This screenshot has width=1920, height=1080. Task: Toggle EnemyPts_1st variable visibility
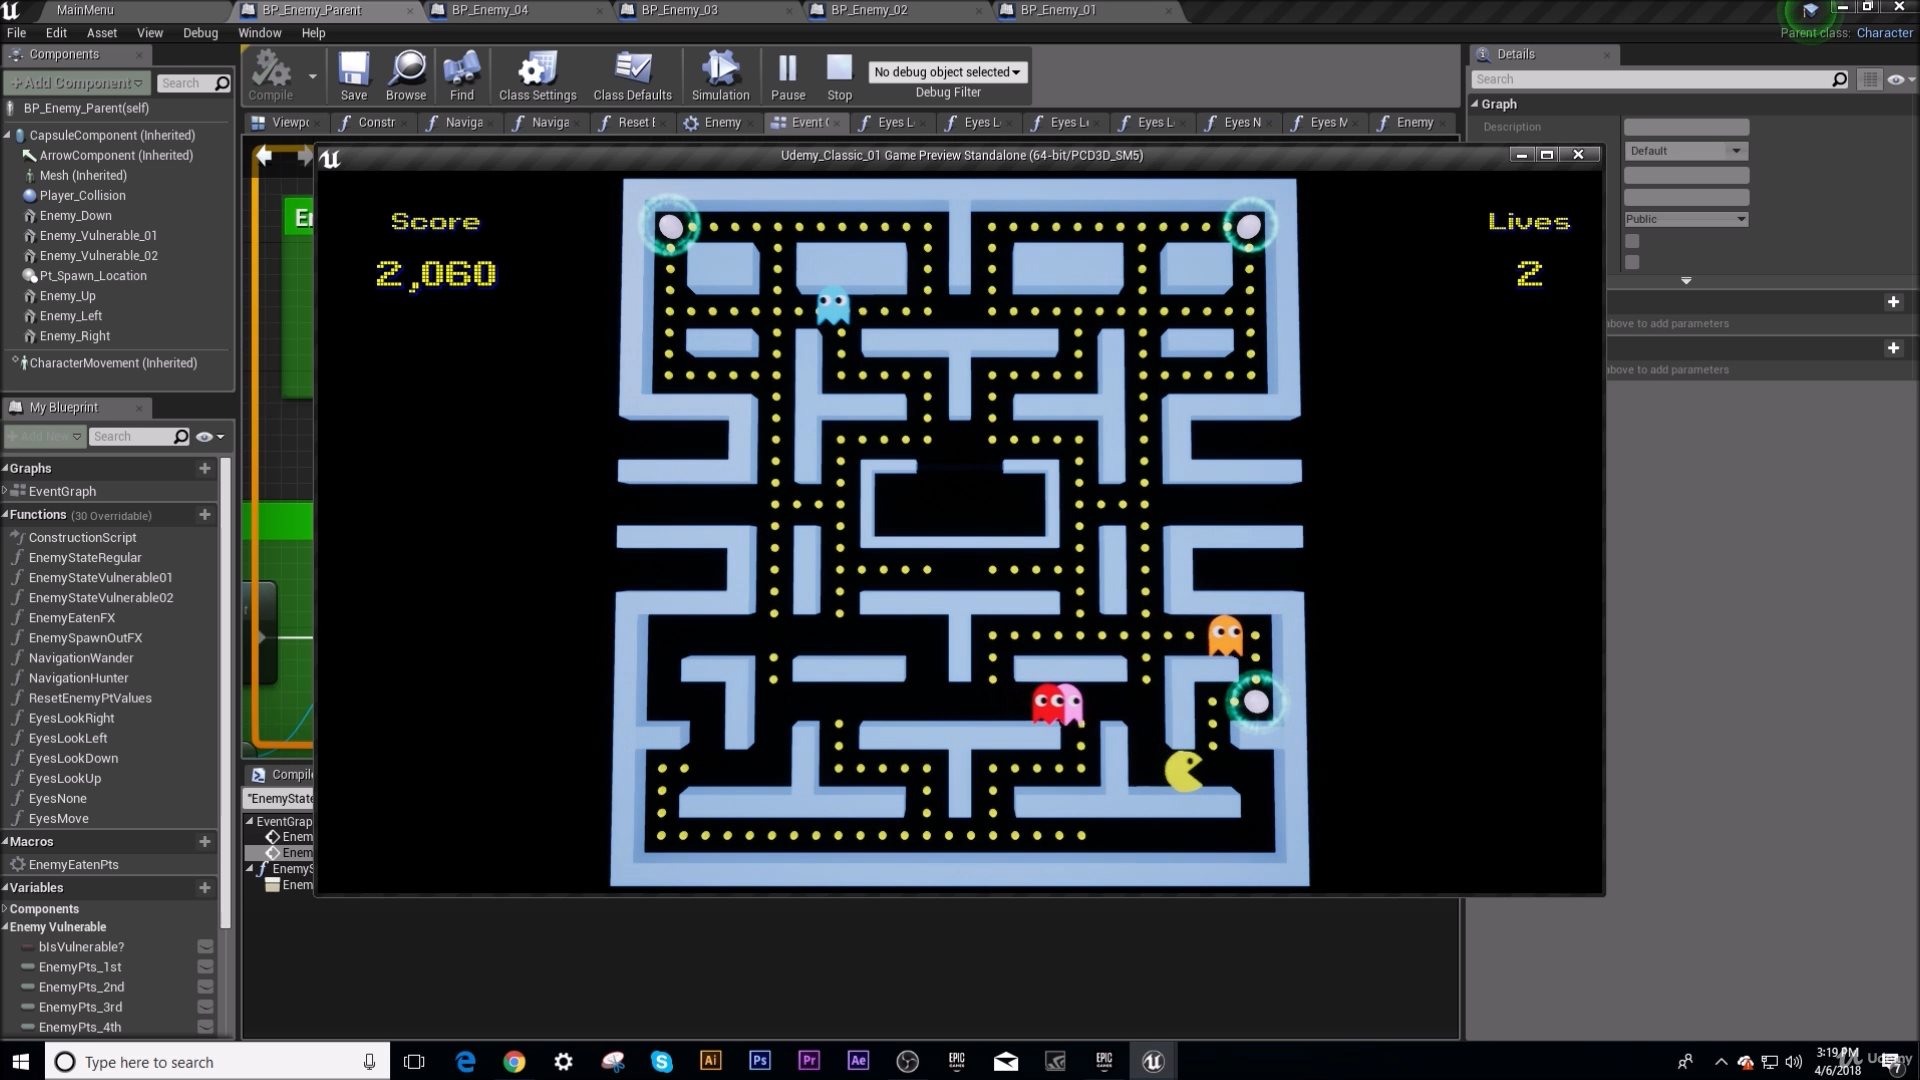(205, 967)
